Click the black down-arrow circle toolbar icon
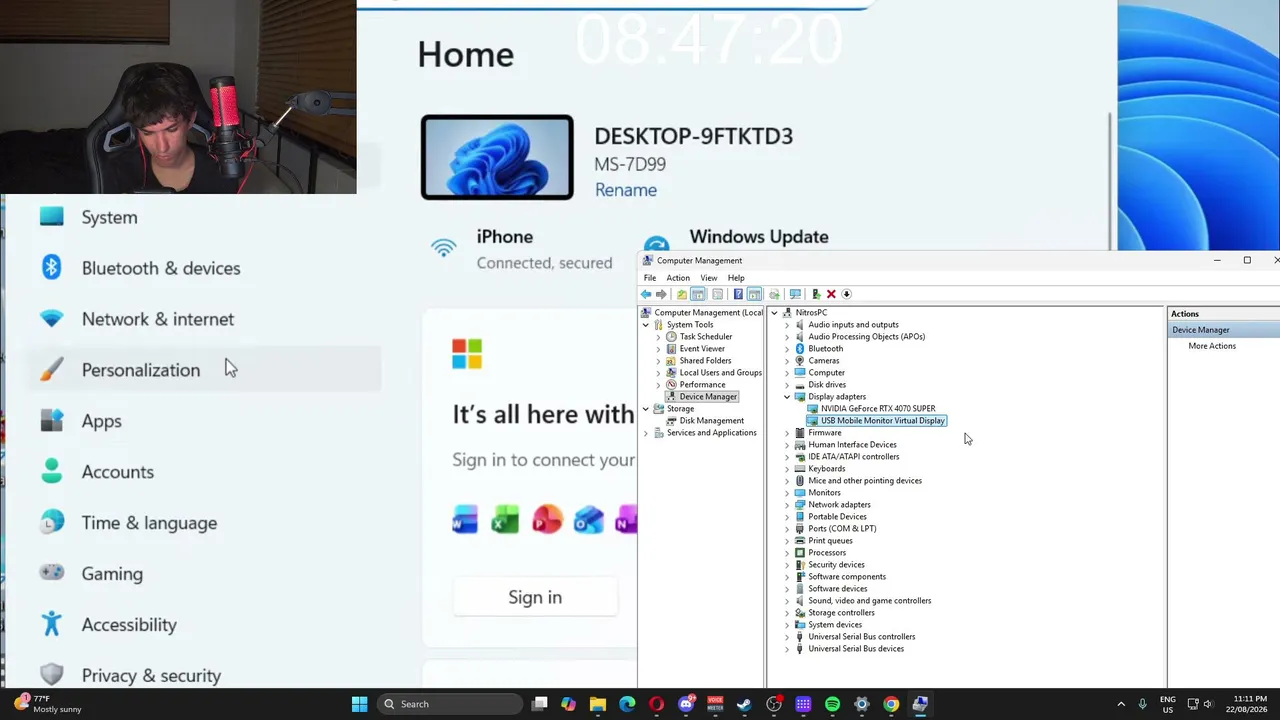The width and height of the screenshot is (1280, 720). (846, 294)
